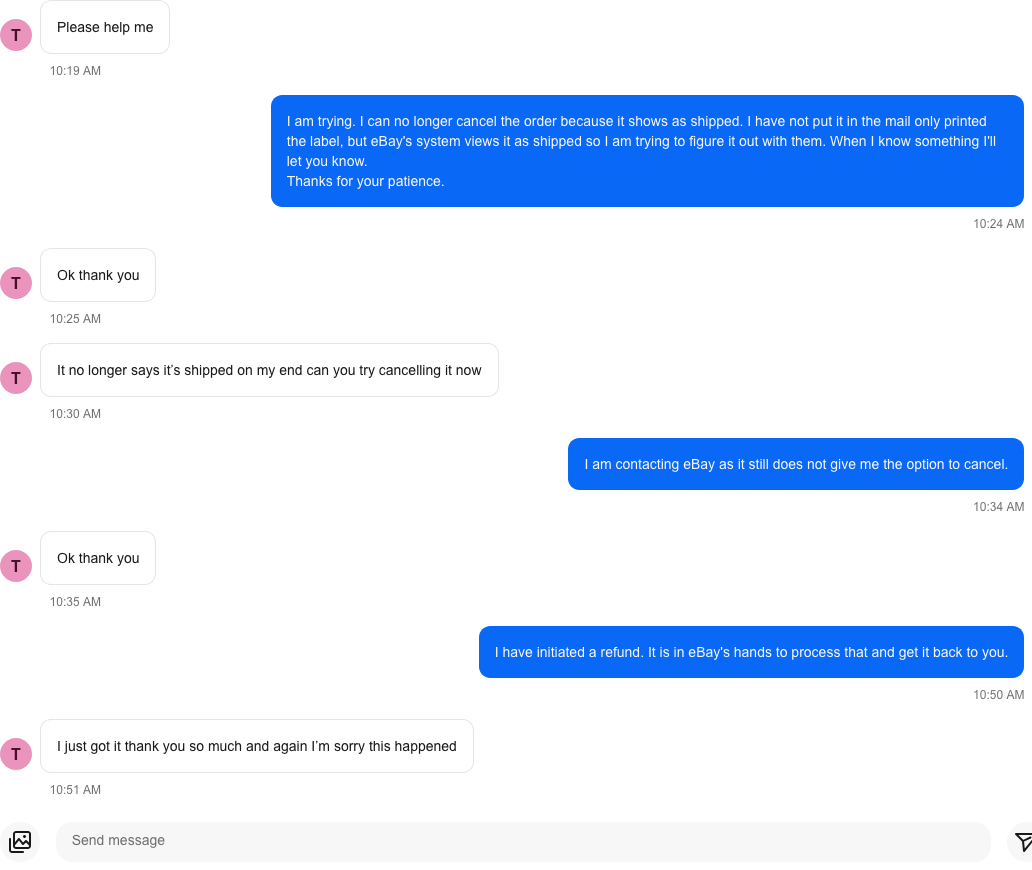Click the avatar beside the cancelling request message

16,378
